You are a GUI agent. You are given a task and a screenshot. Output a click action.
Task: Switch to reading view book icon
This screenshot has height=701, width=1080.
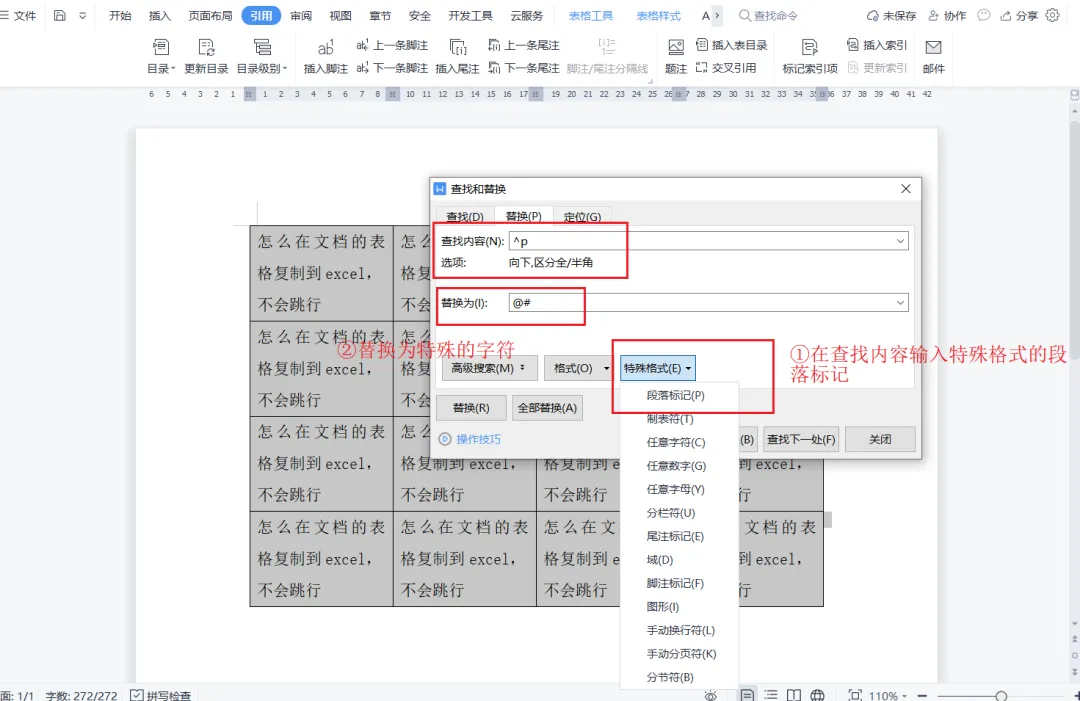point(794,695)
